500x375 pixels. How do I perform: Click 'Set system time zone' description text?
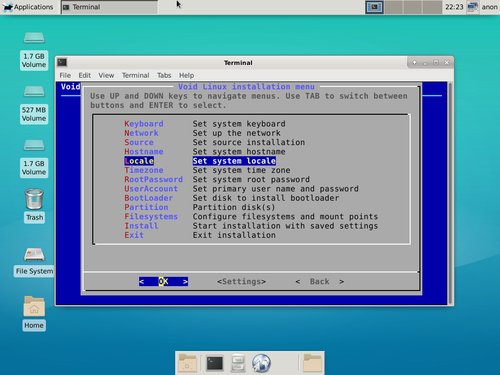click(241, 170)
